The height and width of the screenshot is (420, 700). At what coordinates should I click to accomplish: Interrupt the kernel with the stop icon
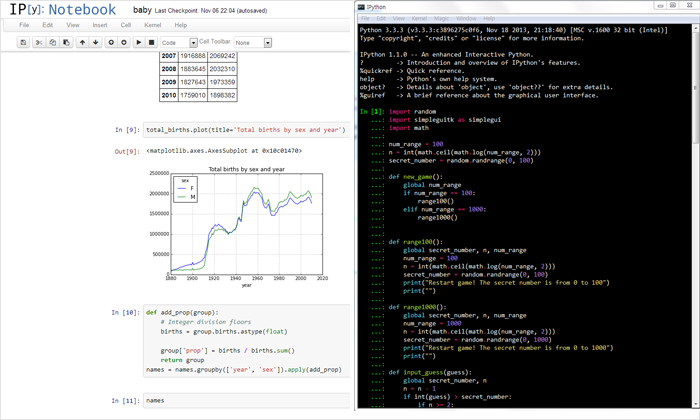tap(151, 42)
